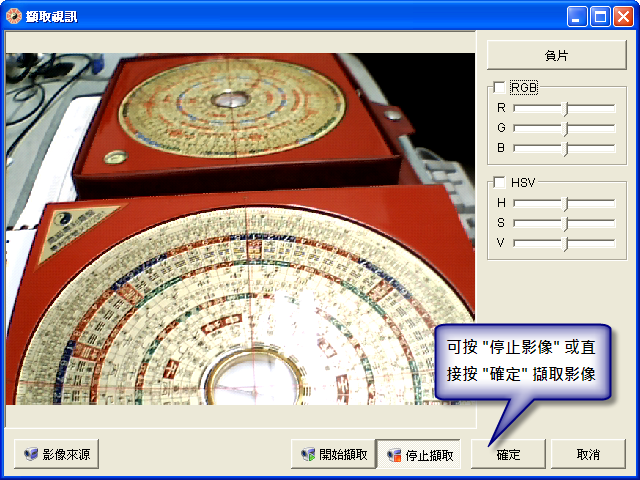Click the play-camera icon on 開始擷取
The image size is (640, 480).
point(308,454)
